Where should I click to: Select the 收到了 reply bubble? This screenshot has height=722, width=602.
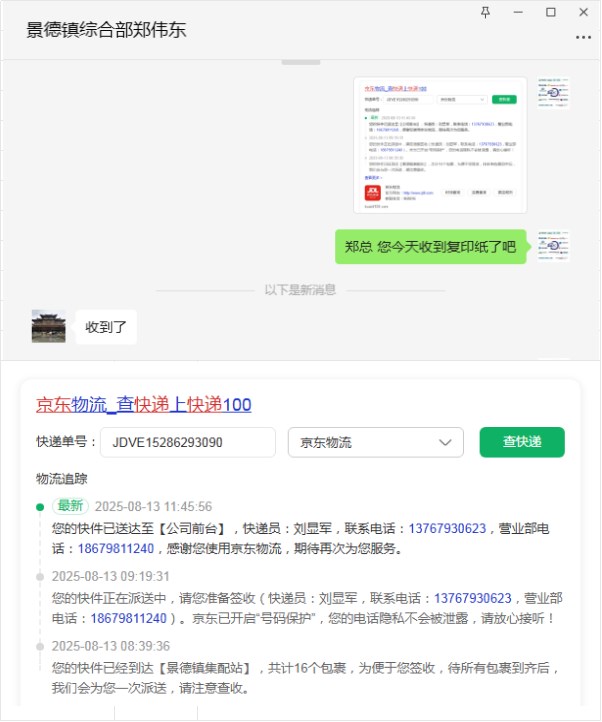(x=106, y=327)
